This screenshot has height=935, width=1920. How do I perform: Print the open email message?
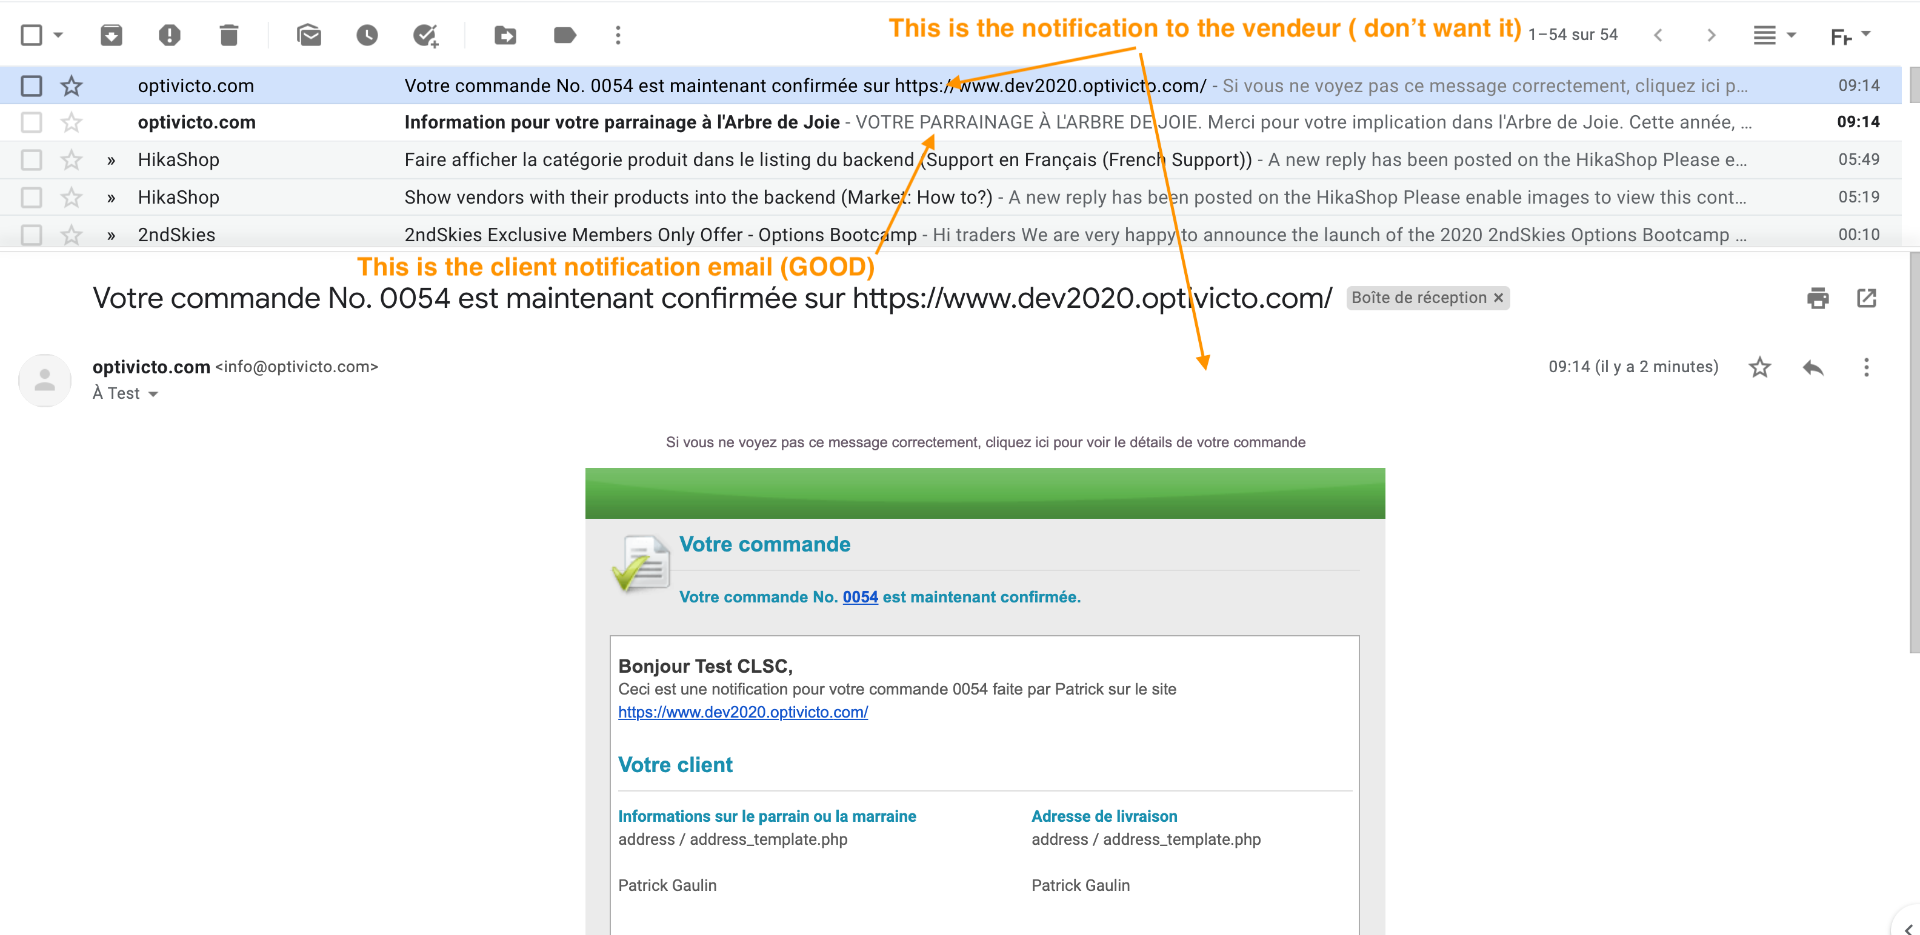coord(1818,298)
